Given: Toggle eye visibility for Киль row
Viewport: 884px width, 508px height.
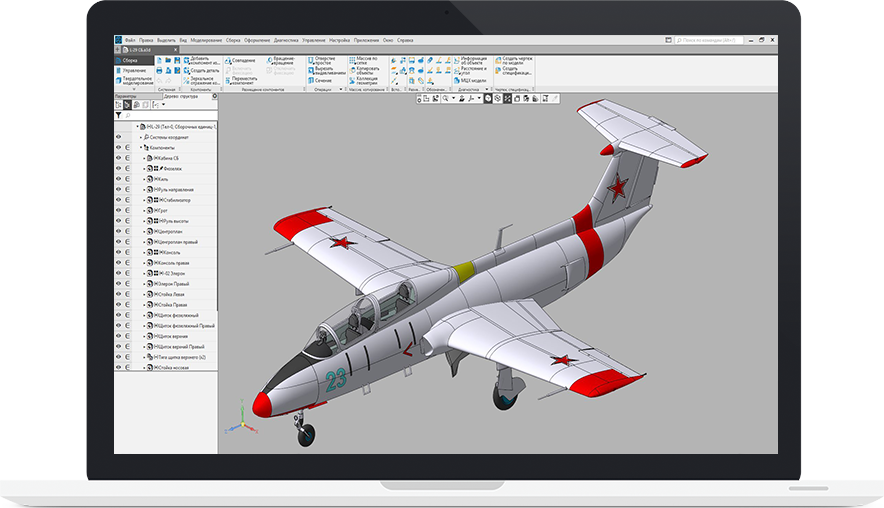Looking at the screenshot, I should point(118,179).
